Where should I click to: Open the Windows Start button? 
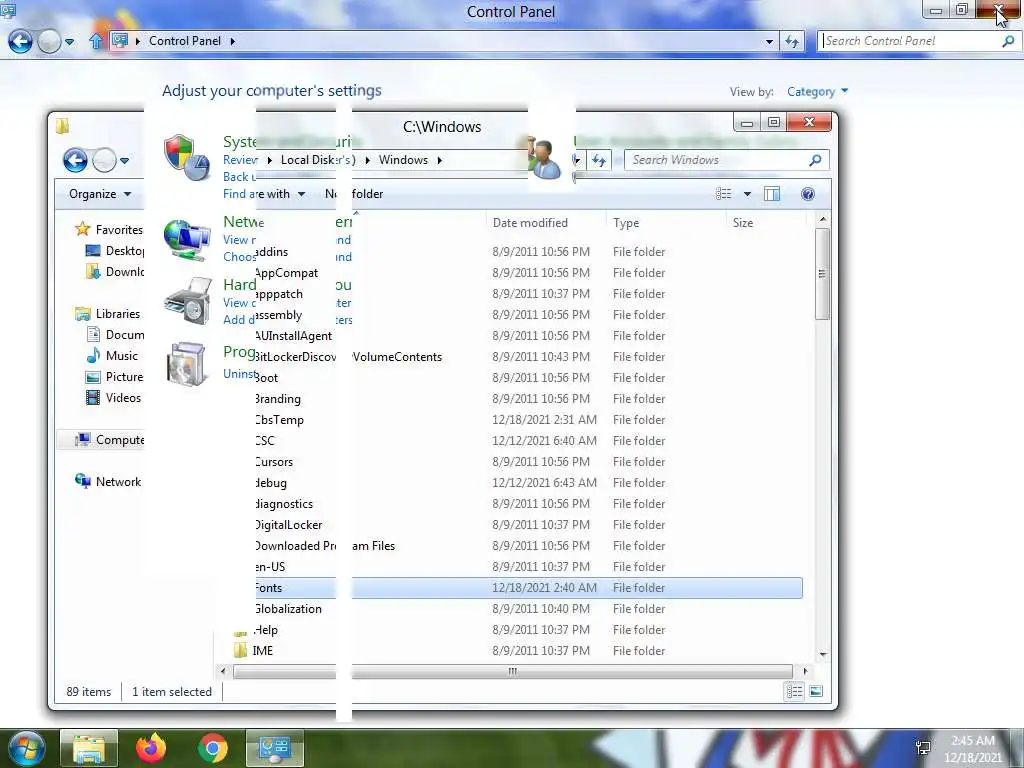[x=25, y=748]
